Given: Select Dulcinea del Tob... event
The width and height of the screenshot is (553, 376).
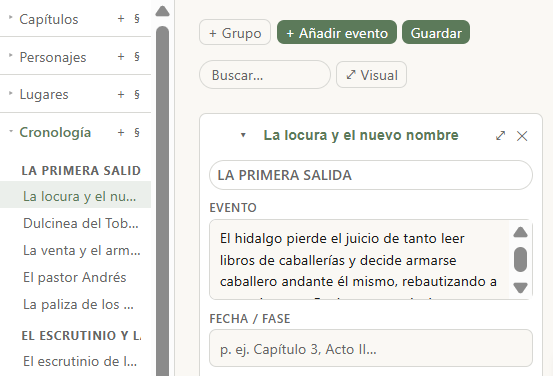Looking at the screenshot, I should coord(81,223).
